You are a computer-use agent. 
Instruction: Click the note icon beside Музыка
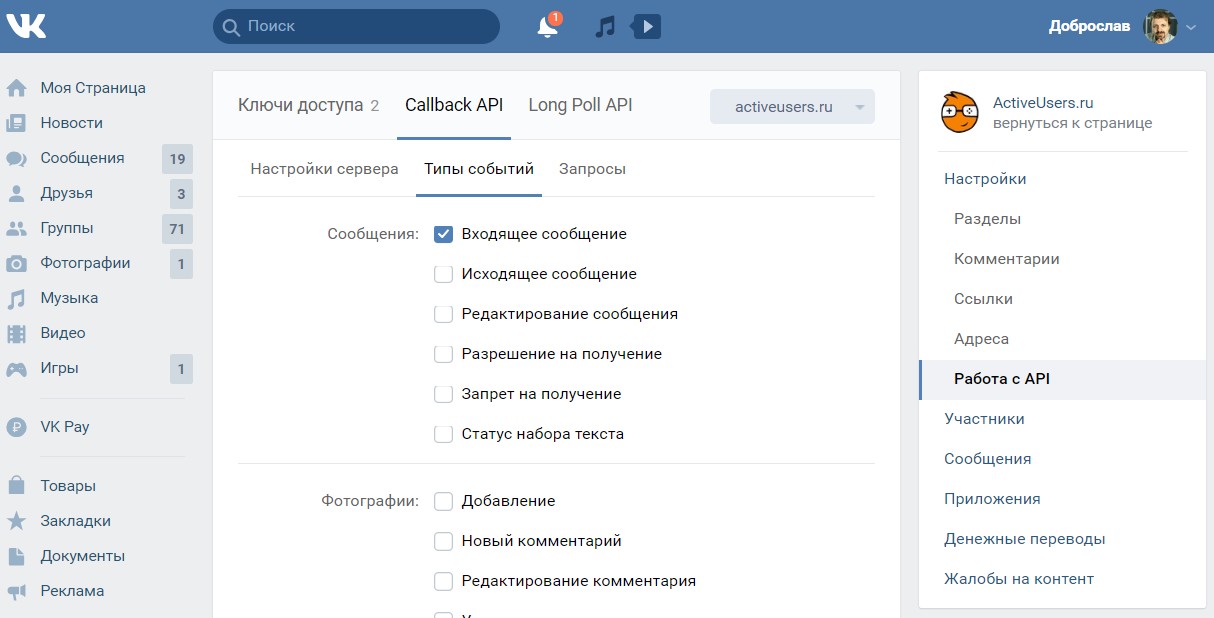17,298
